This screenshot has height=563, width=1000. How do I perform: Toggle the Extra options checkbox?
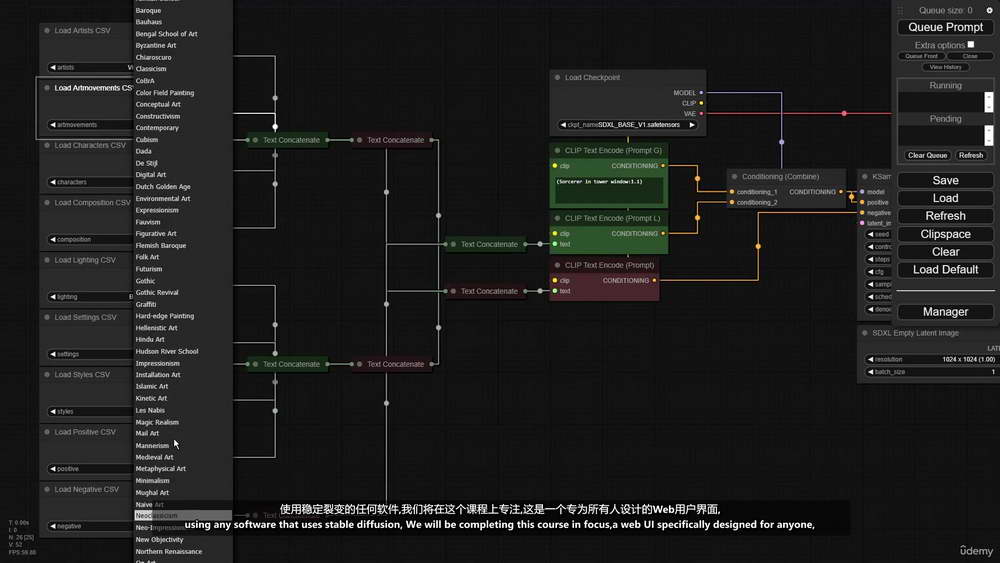(971, 45)
